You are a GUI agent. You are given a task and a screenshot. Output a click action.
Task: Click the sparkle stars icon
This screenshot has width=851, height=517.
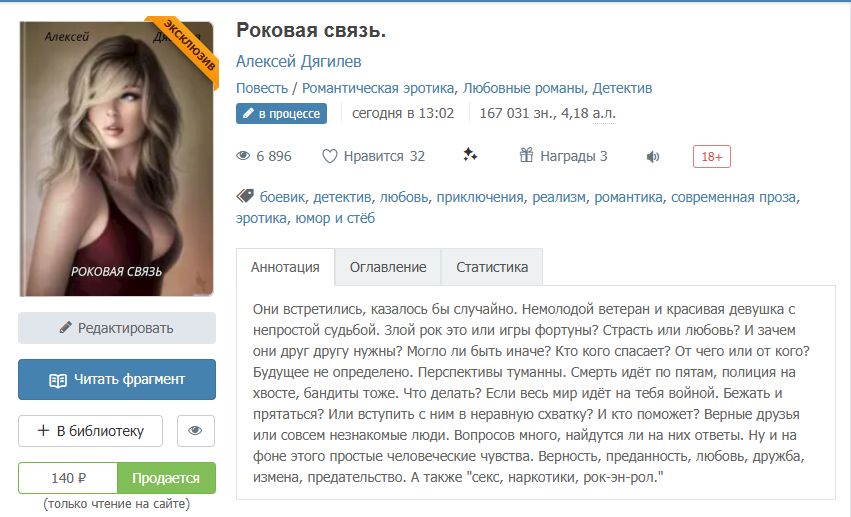click(x=470, y=155)
